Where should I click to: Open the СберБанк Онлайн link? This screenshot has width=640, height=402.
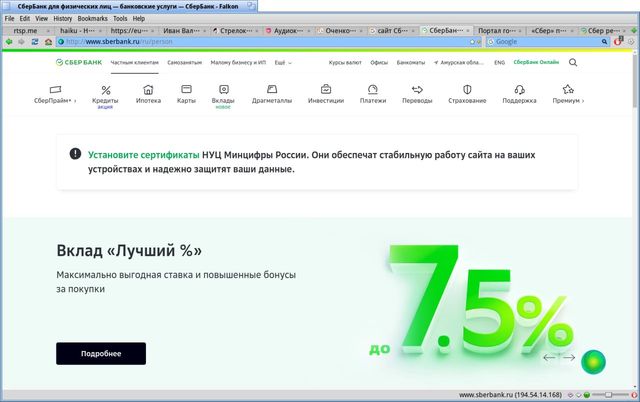click(536, 62)
